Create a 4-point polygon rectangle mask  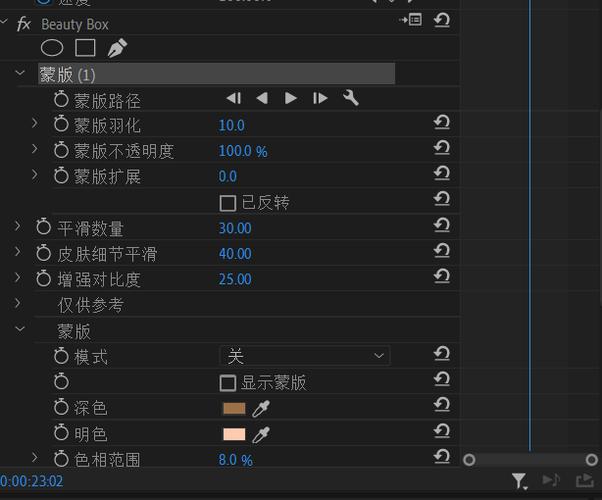point(85,48)
